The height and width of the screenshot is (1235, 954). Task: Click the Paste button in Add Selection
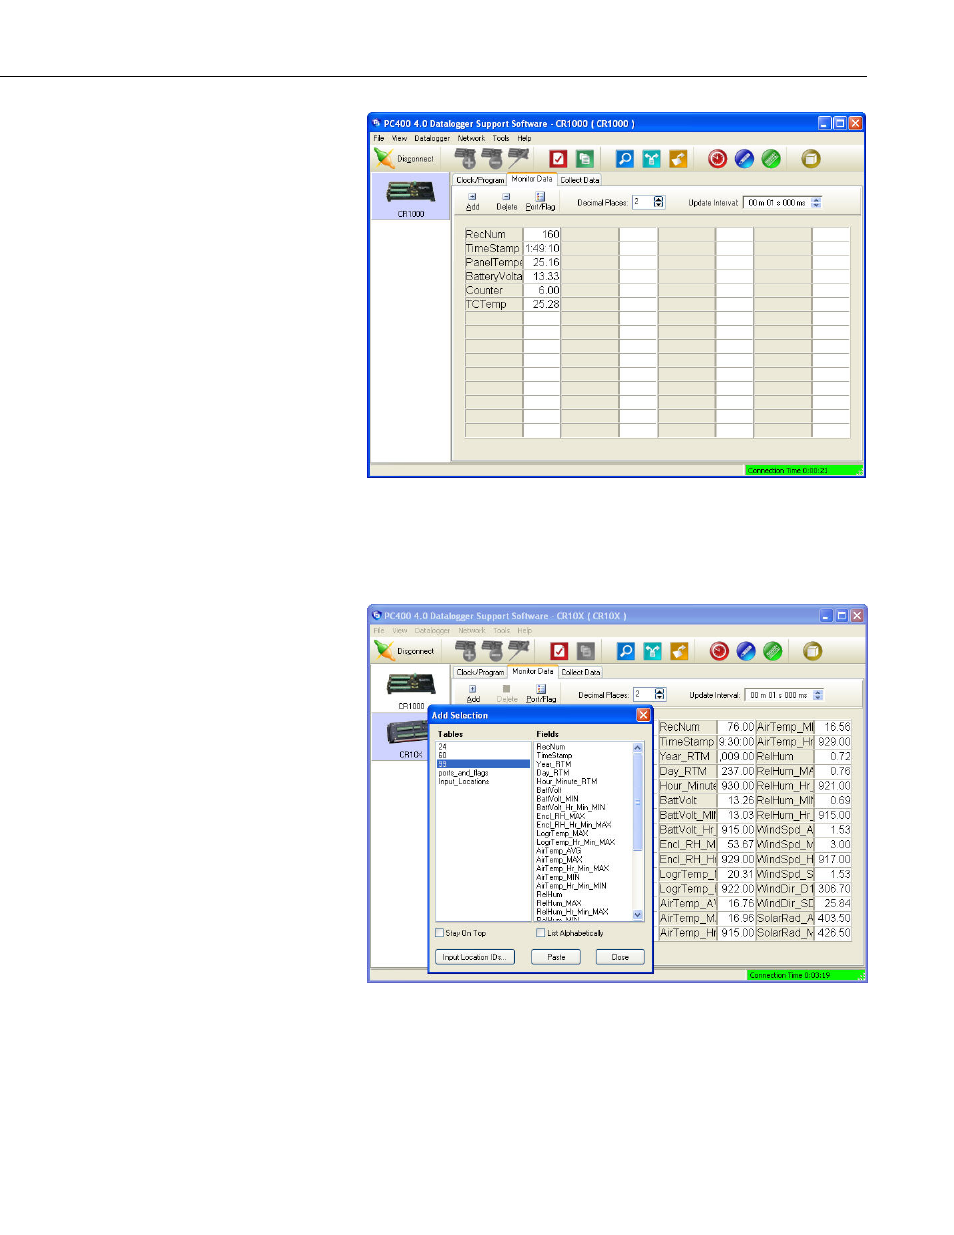[x=556, y=957]
